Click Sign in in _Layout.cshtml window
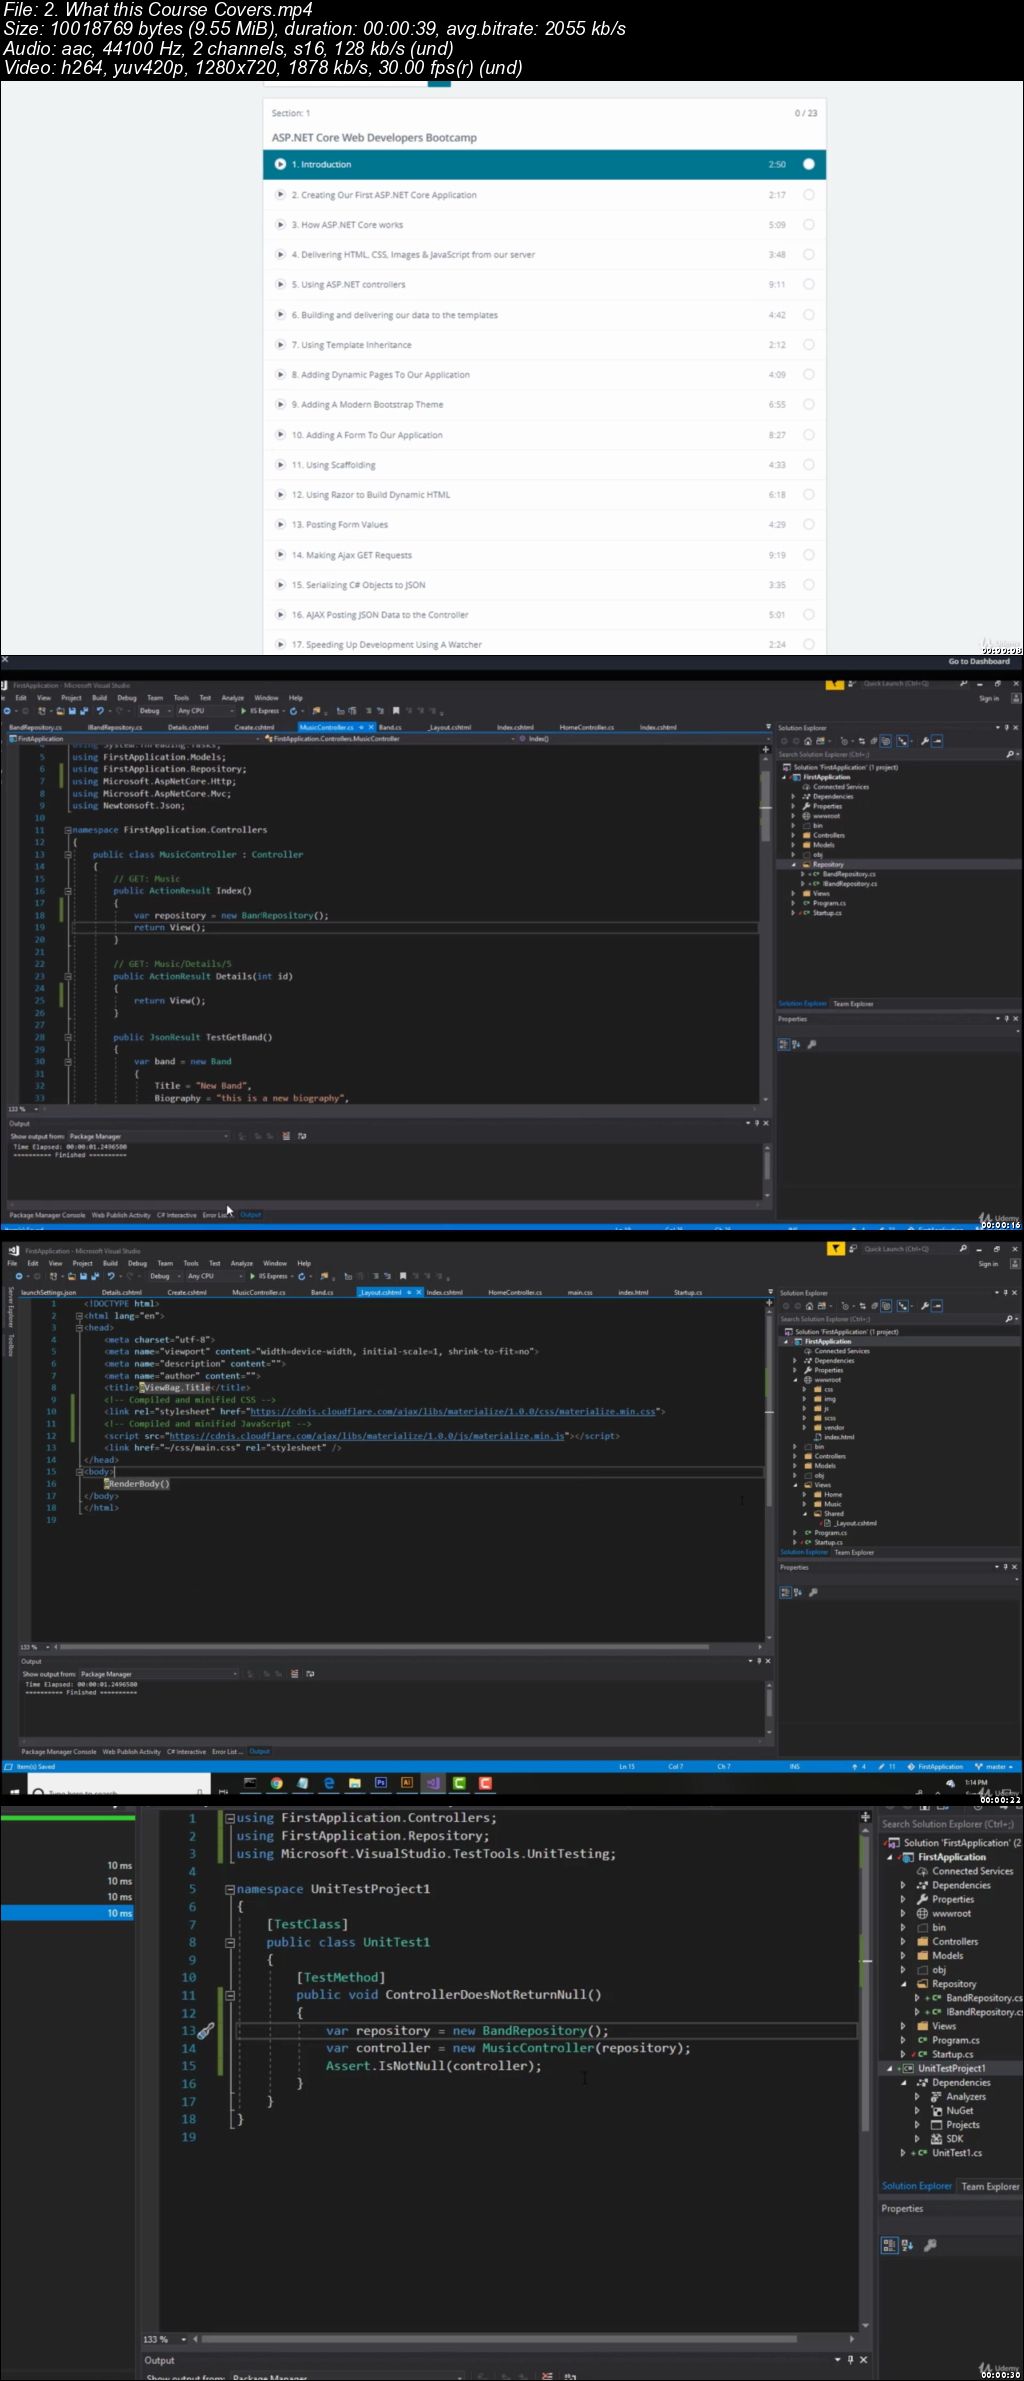The image size is (1024, 2381). (988, 1264)
